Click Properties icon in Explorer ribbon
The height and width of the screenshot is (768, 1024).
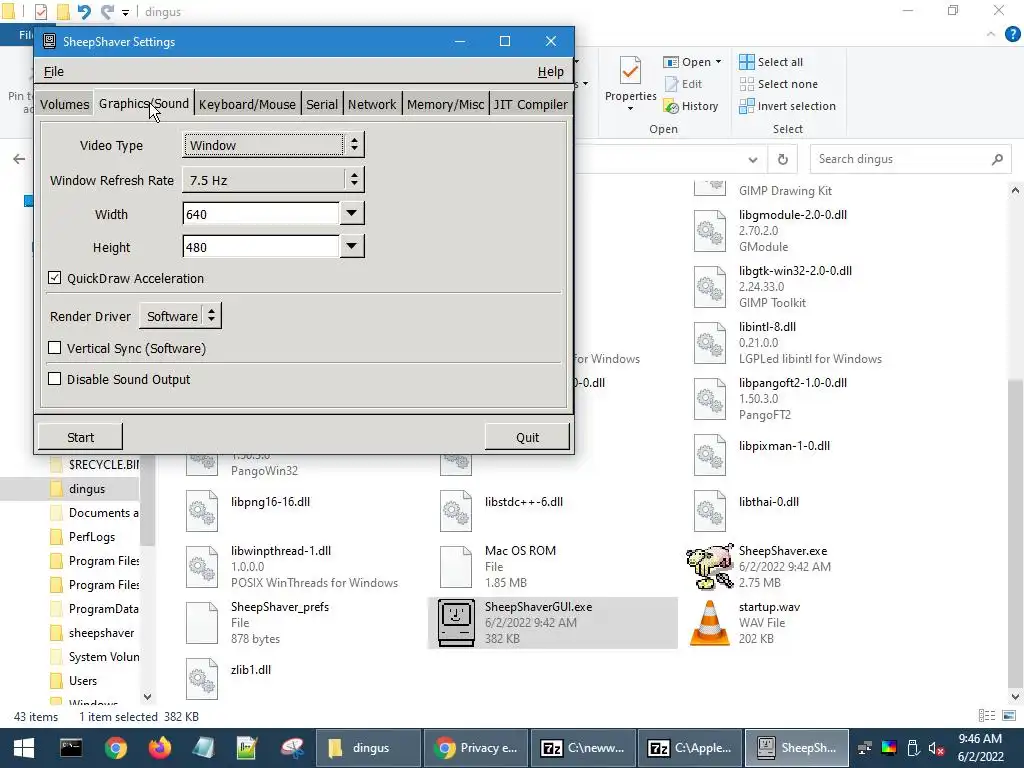(630, 70)
